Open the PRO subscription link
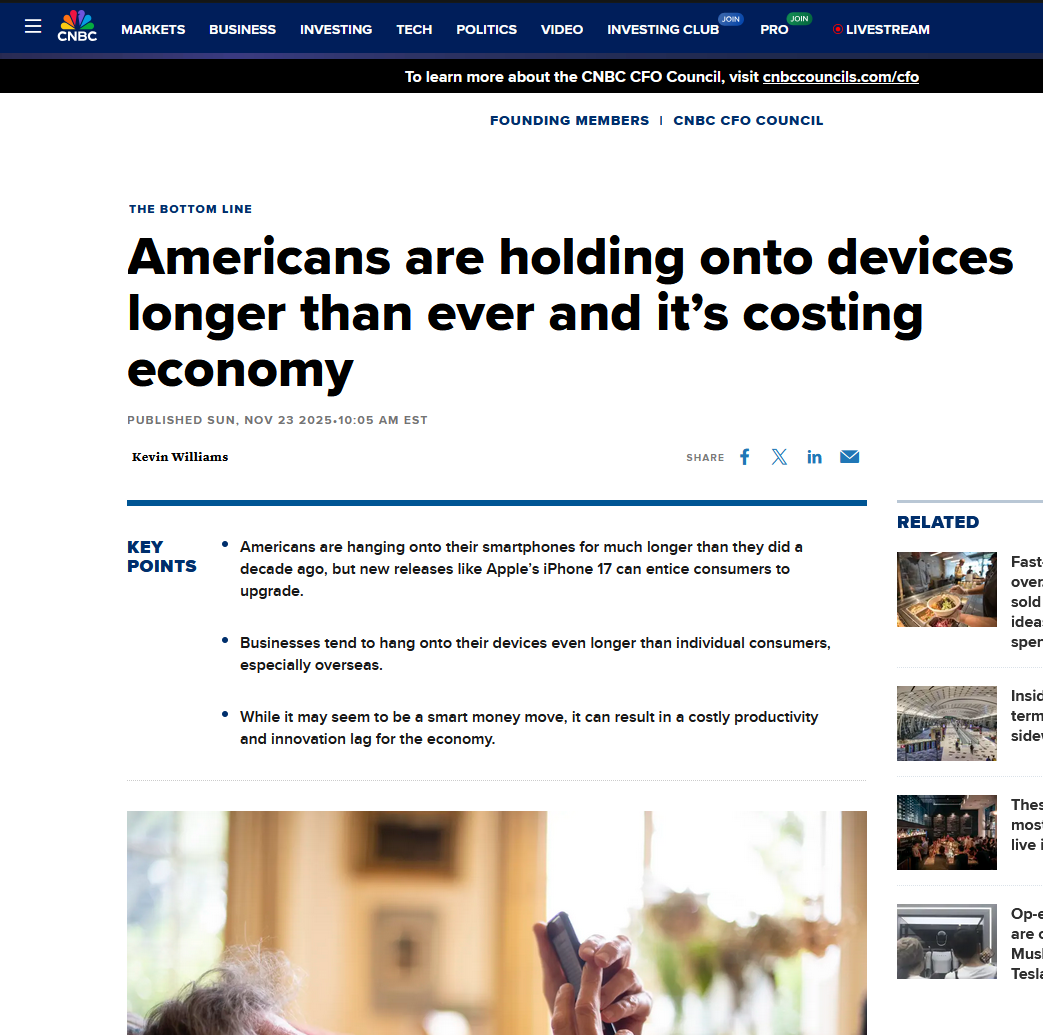The height and width of the screenshot is (1035, 1043). click(x=774, y=30)
